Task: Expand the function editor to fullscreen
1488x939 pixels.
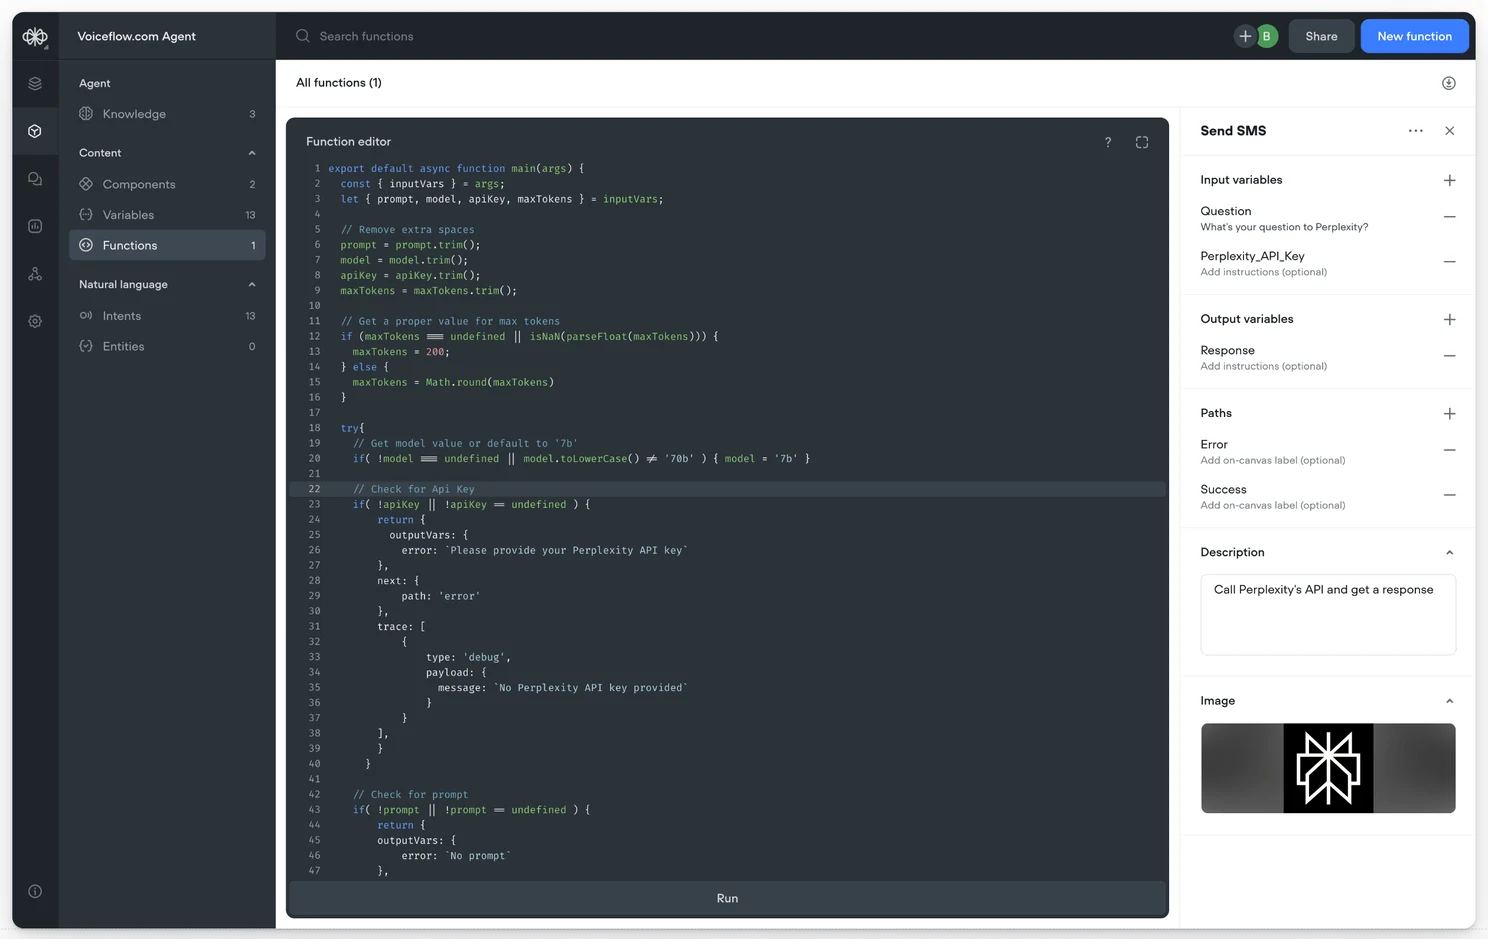Action: click(1142, 142)
